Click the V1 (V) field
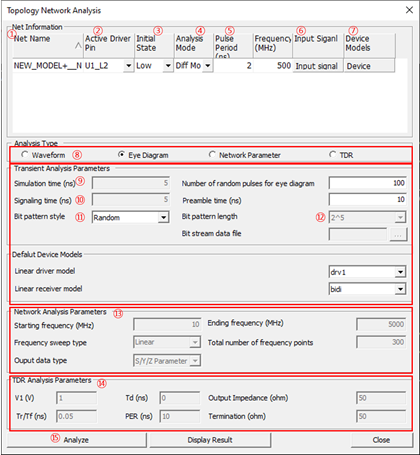 coord(76,398)
